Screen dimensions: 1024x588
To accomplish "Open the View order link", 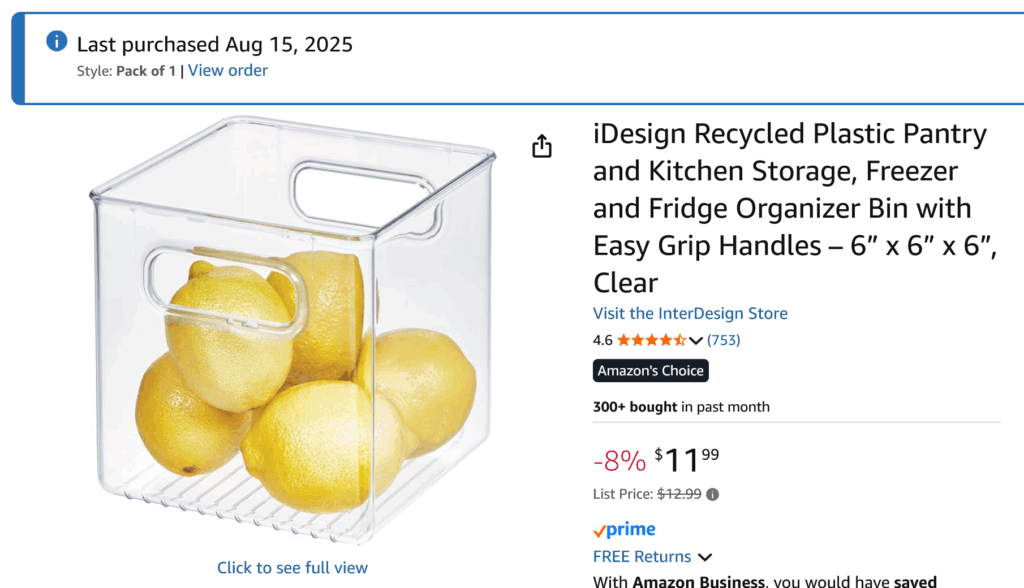I will [228, 70].
